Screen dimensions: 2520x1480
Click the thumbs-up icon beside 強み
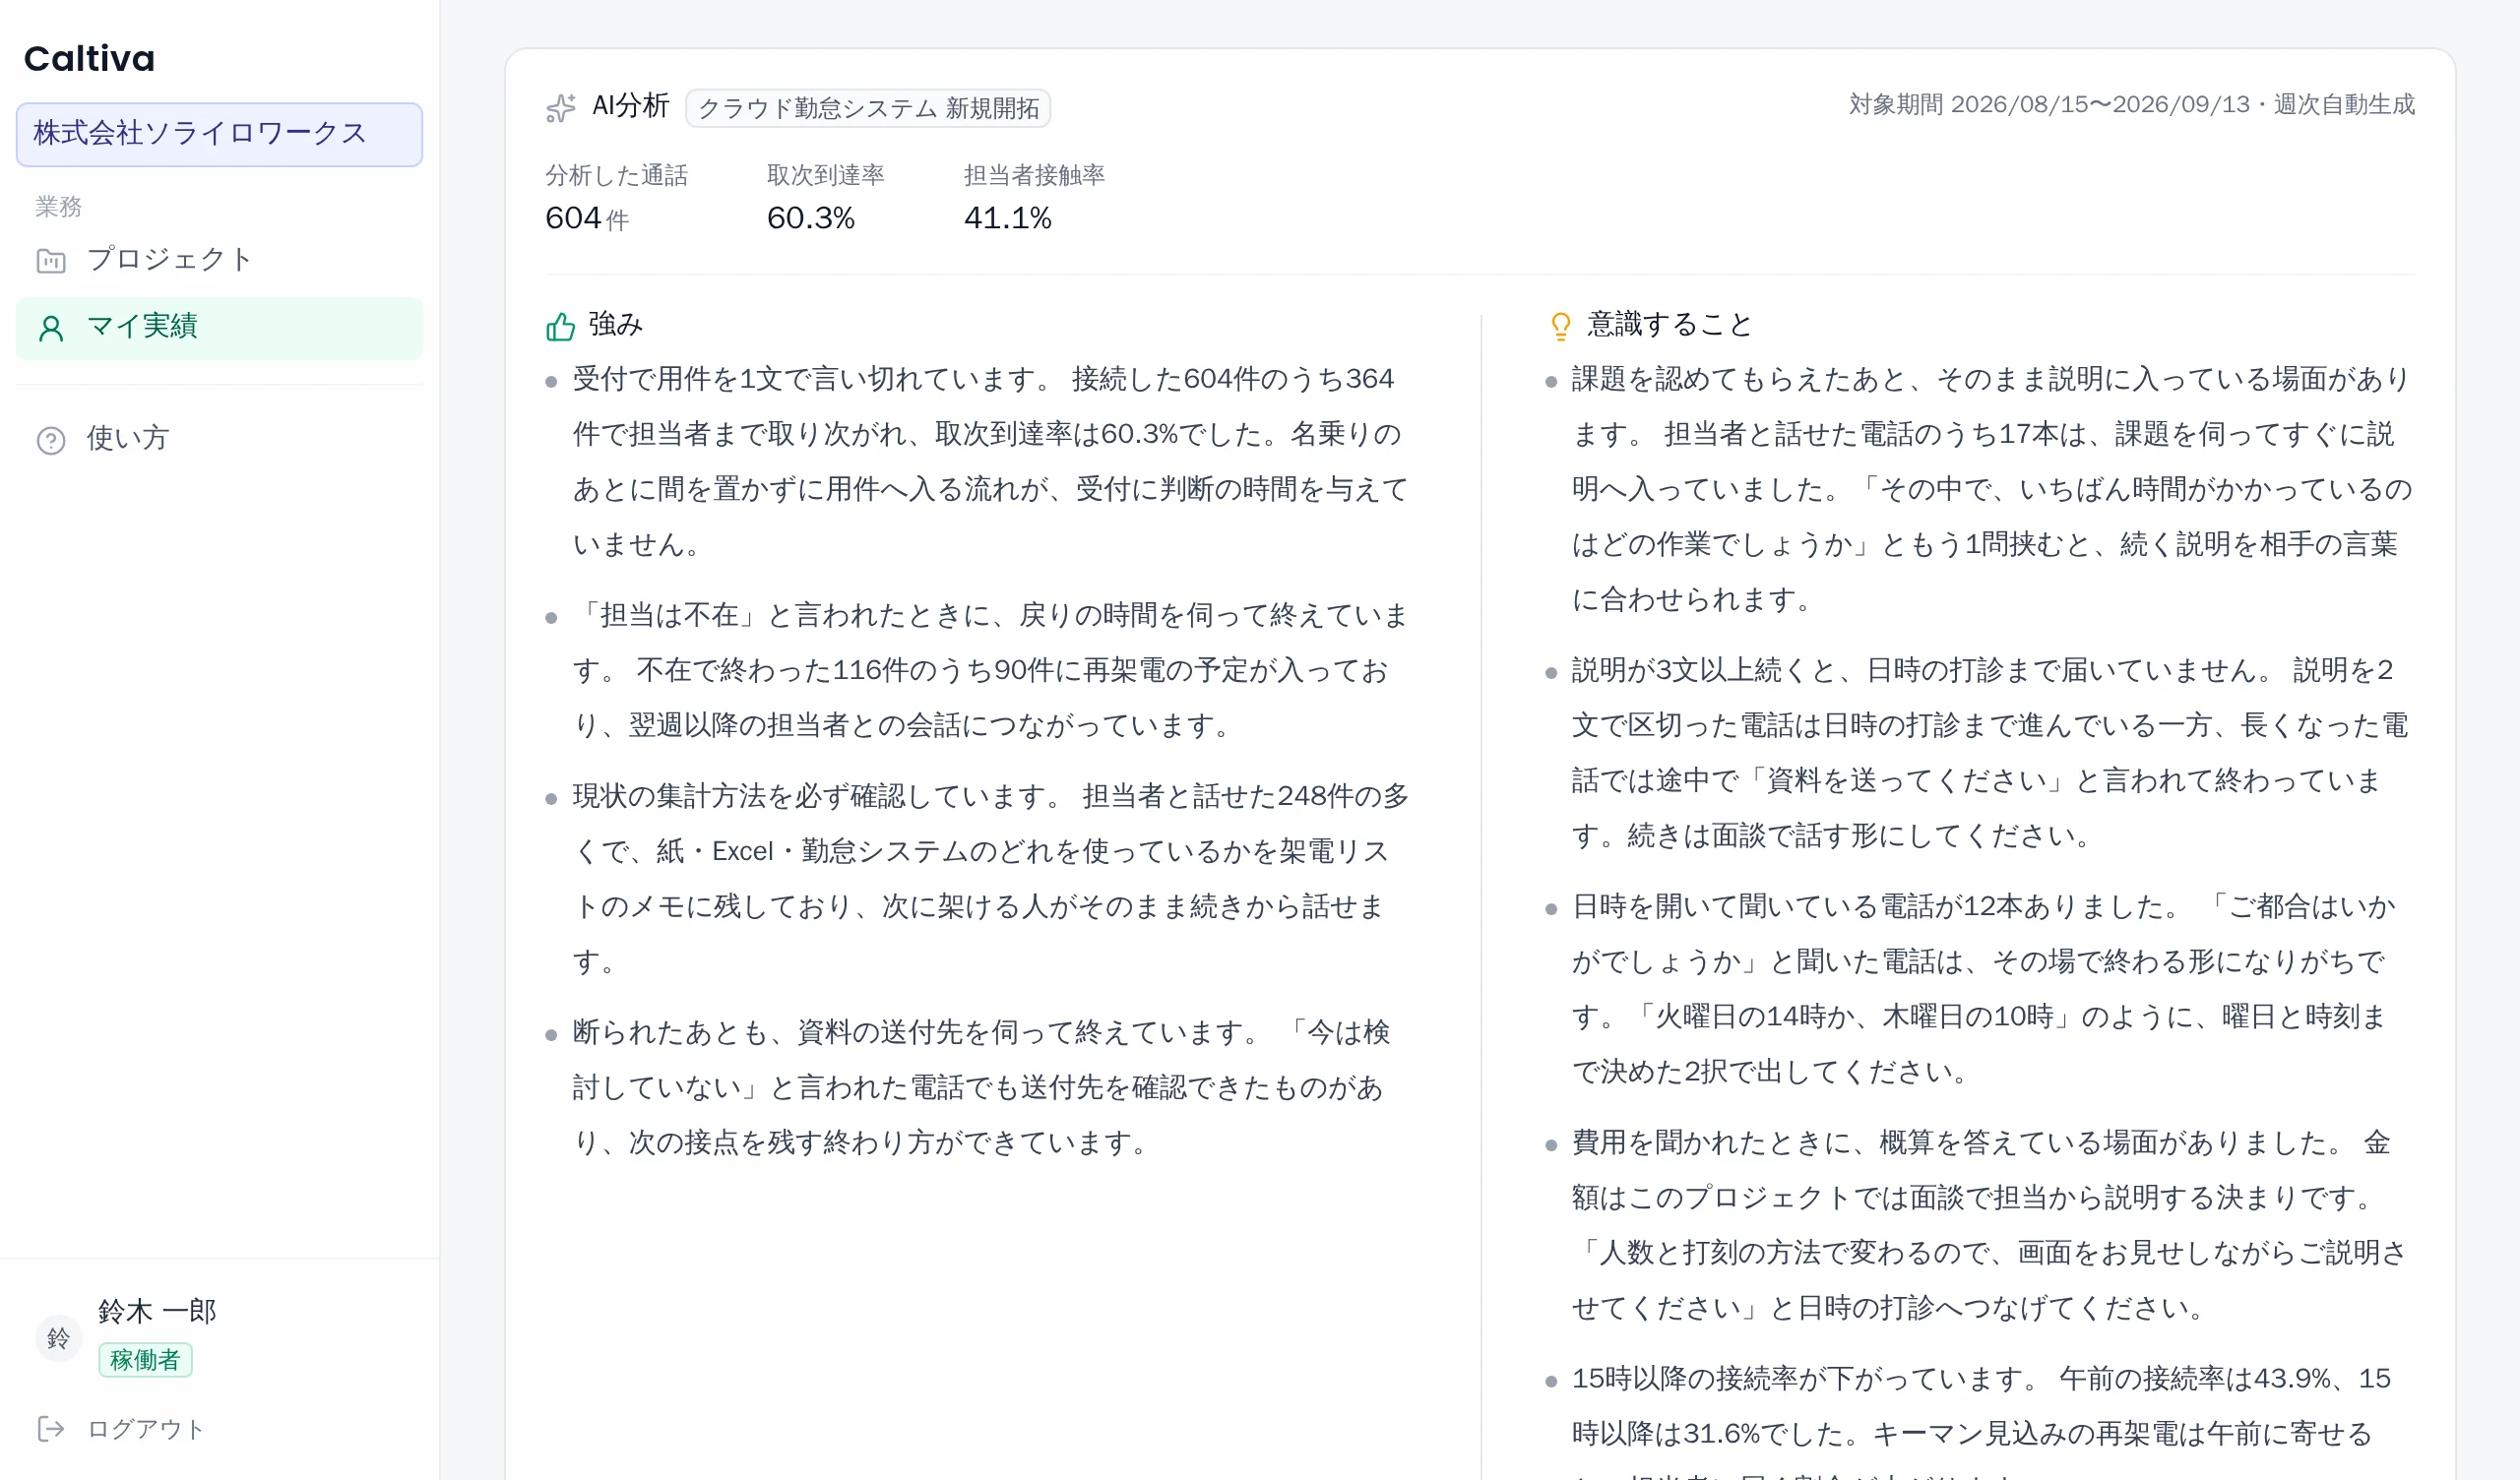561,326
